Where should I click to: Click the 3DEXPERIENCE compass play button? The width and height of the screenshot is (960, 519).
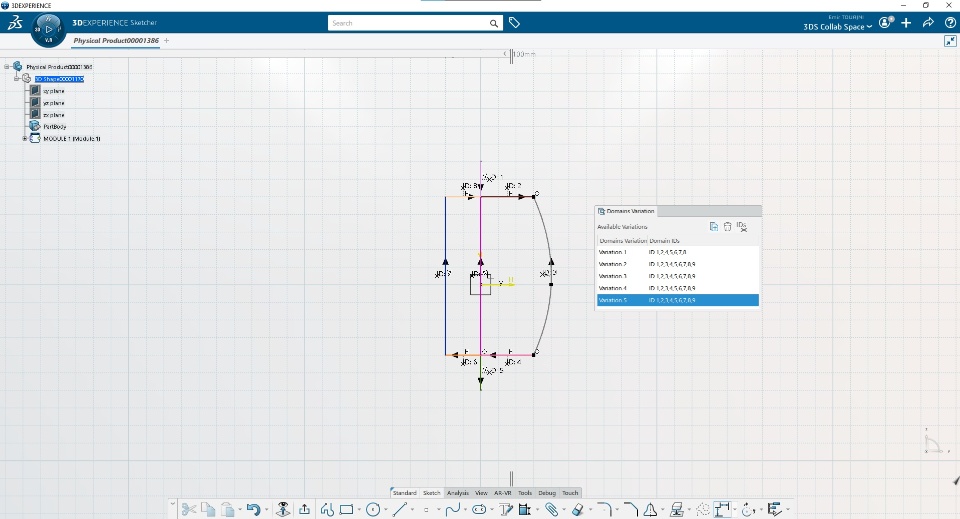(49, 29)
